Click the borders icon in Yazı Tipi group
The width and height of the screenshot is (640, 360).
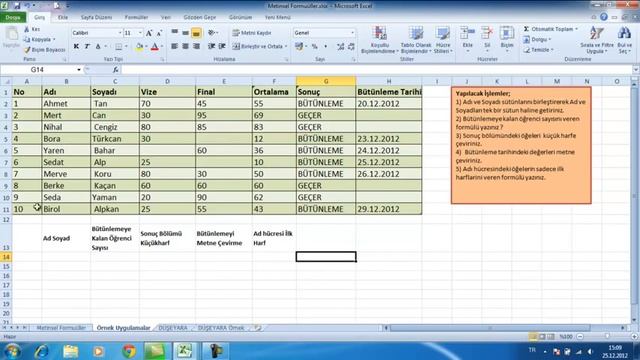(118, 47)
